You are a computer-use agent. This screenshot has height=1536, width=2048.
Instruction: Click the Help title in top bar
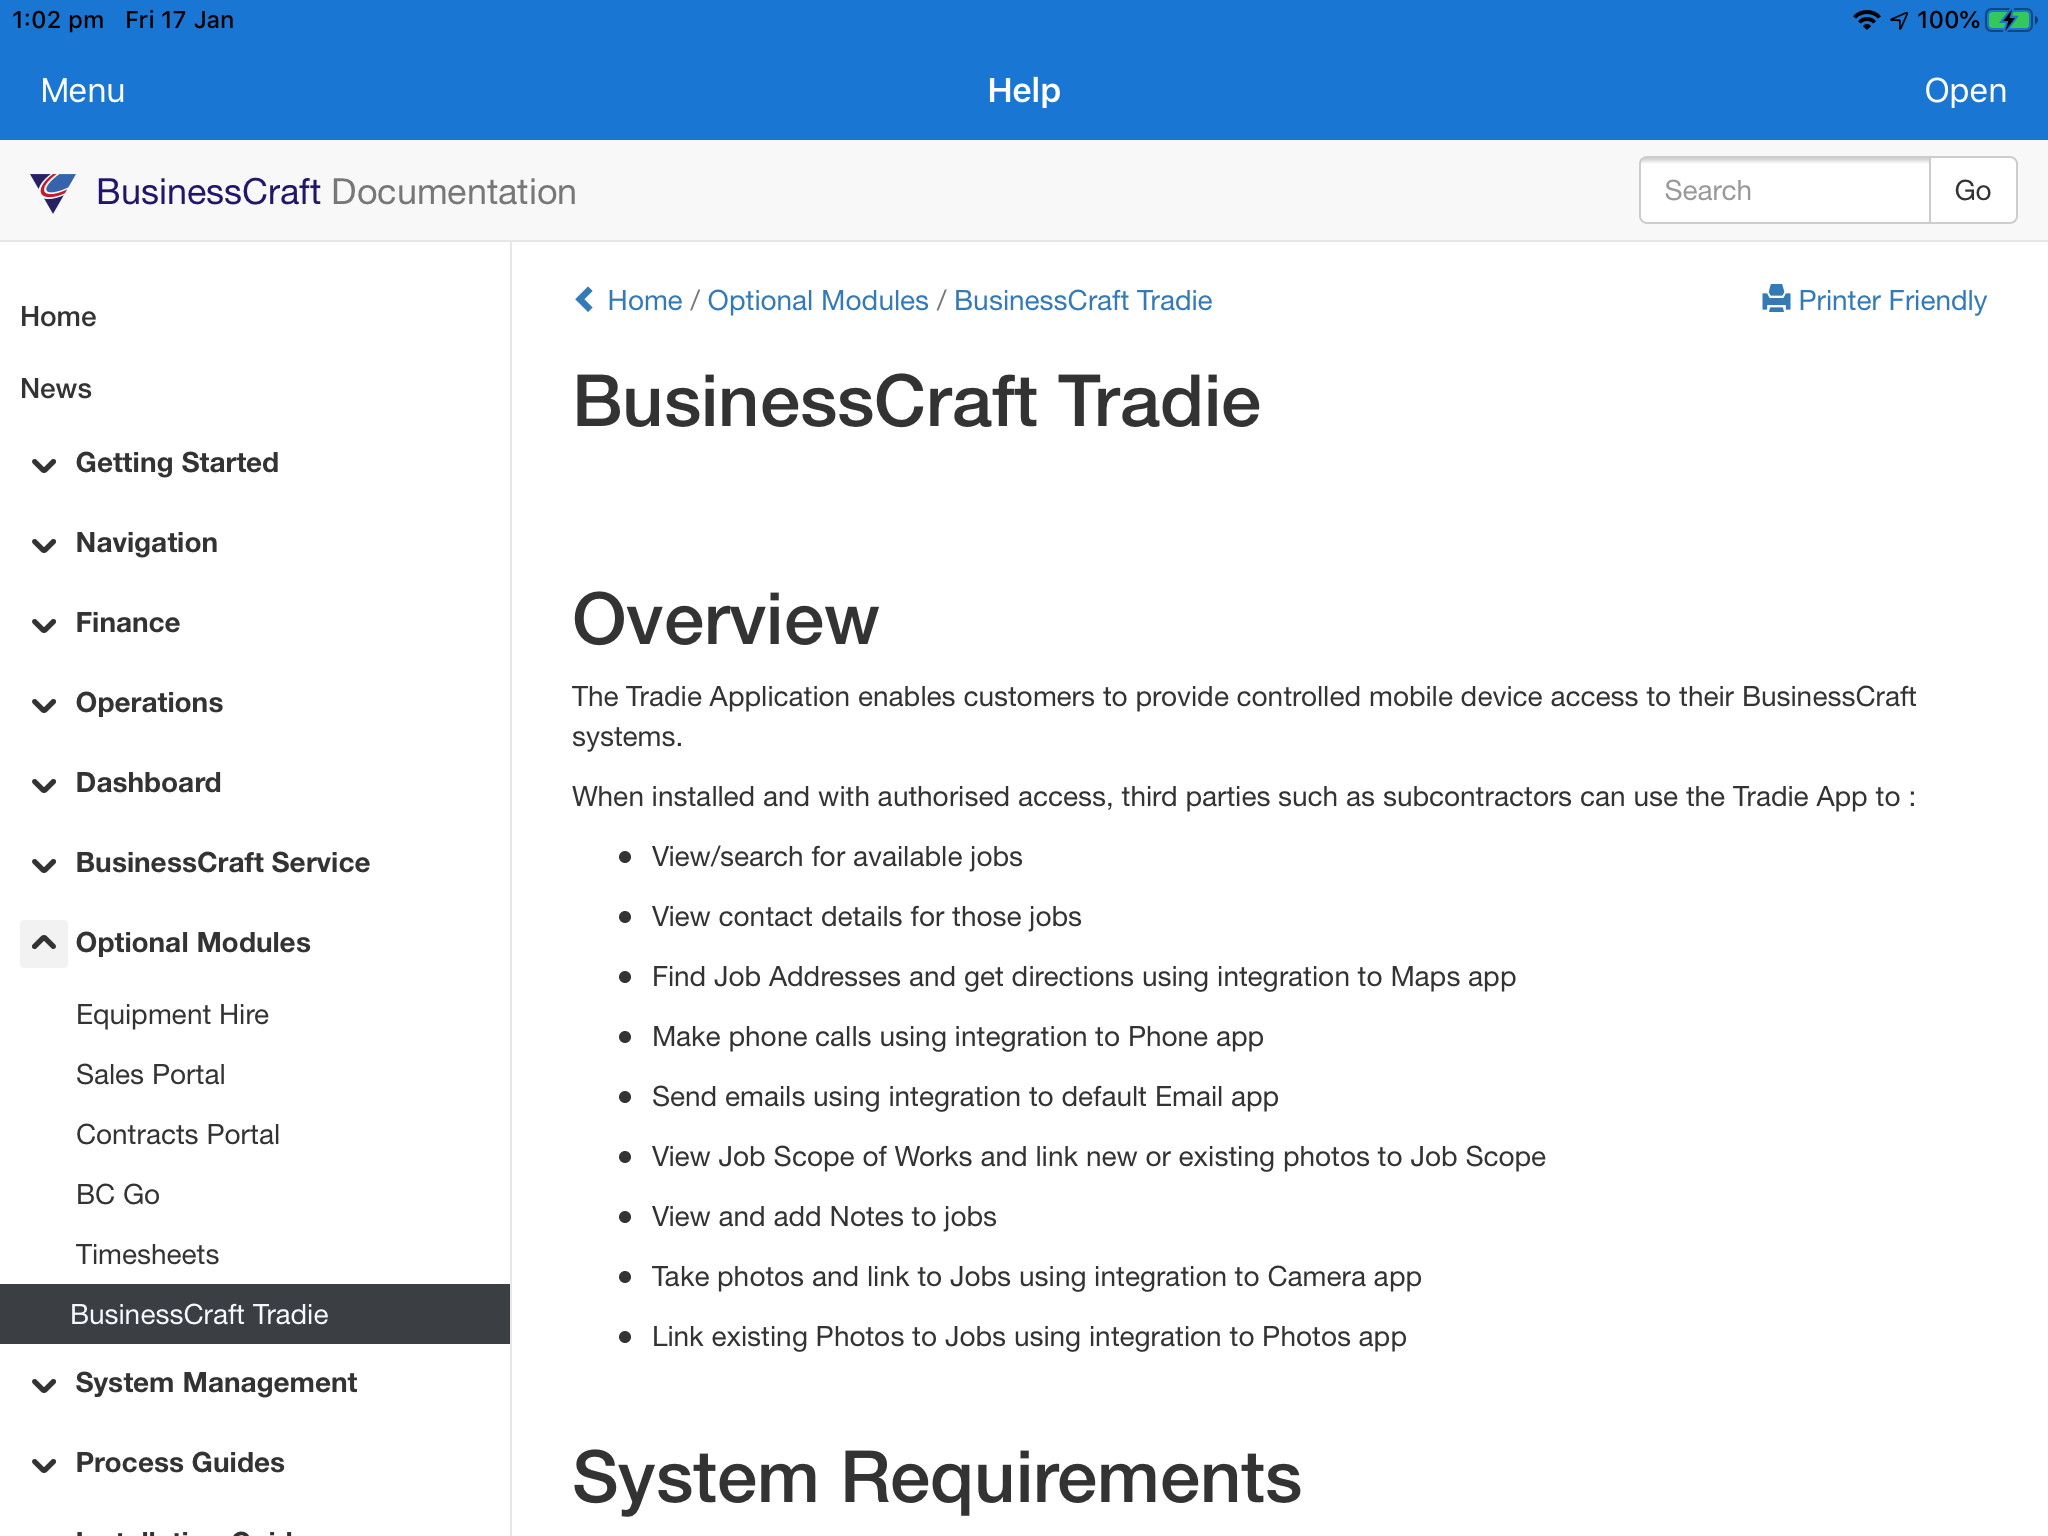pyautogui.click(x=1024, y=90)
